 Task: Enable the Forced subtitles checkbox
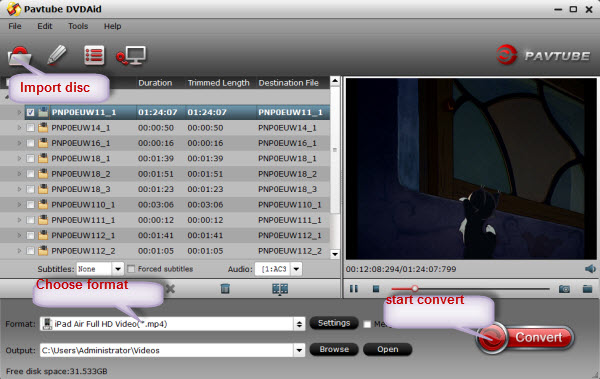[131, 269]
